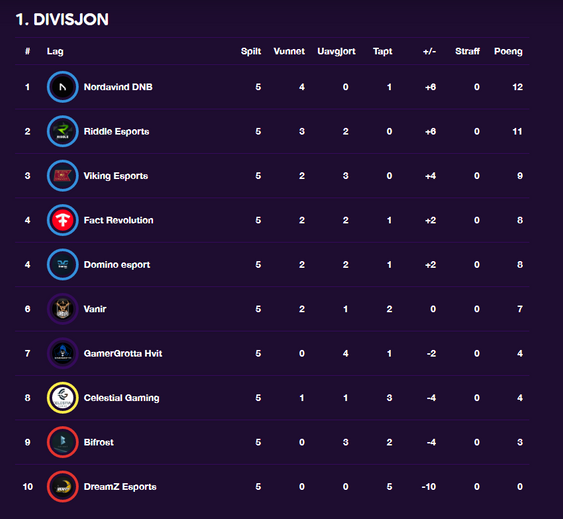Click the Poeng column header
Viewport: 563px width, 519px height.
(508, 51)
